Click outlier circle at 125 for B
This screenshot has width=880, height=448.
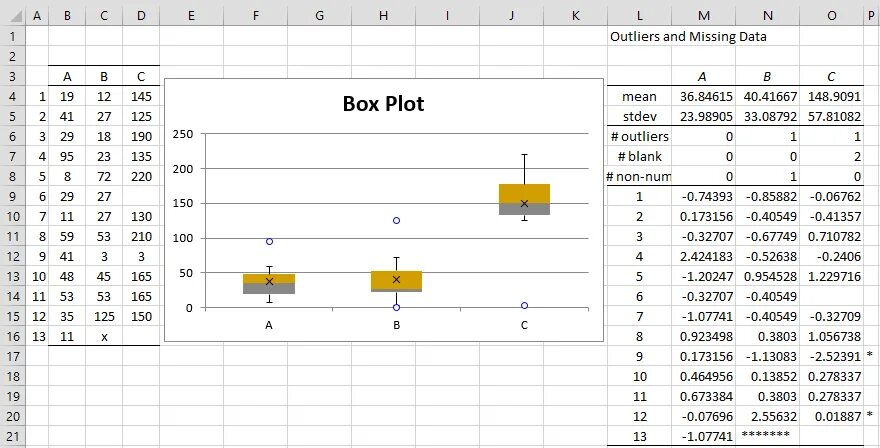coord(397,221)
